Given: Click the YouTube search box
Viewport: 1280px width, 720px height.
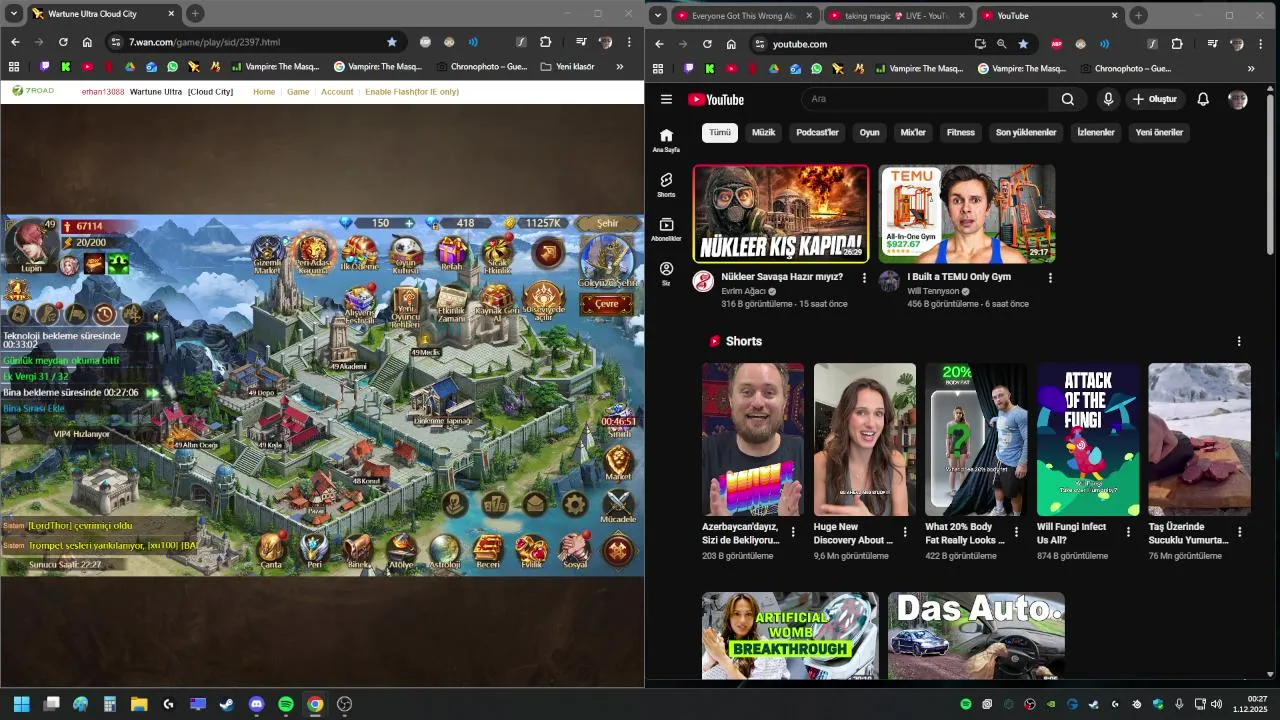Looking at the screenshot, I should point(925,99).
